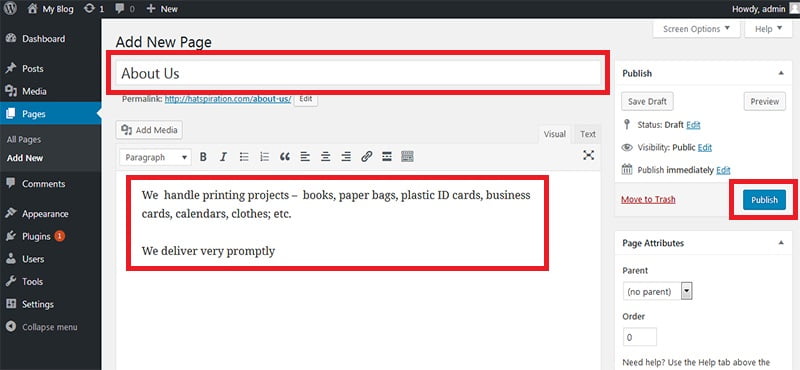Open Plugins menu in sidebar

click(36, 236)
